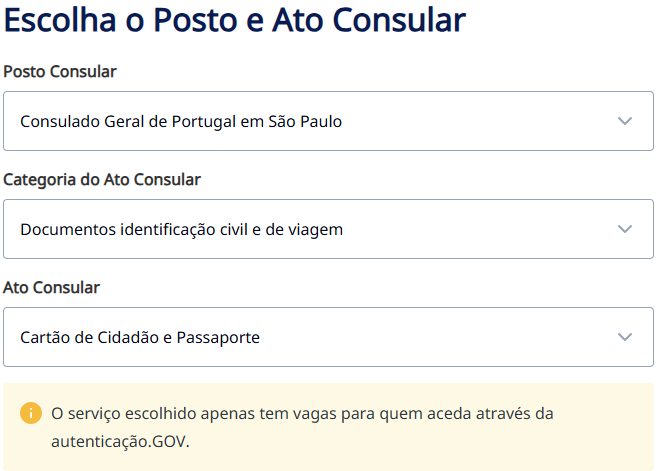Expand the Categoria do Ato Consular dropdown

click(x=329, y=229)
